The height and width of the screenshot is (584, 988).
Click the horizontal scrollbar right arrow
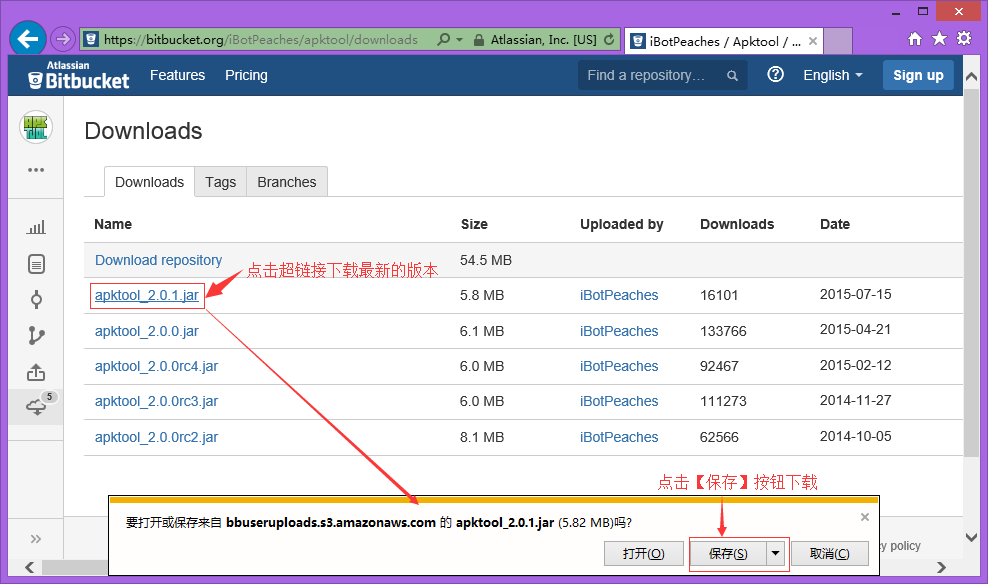941,567
